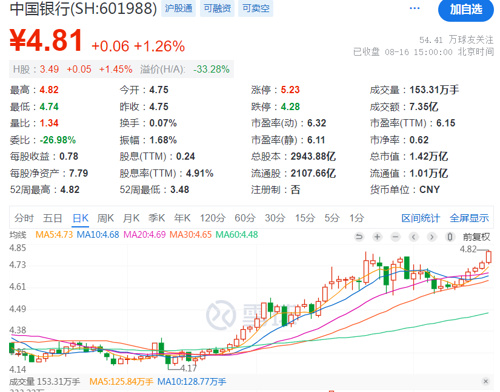Select the 月K monthly chart tab
The width and height of the screenshot is (500, 392).
point(131,218)
